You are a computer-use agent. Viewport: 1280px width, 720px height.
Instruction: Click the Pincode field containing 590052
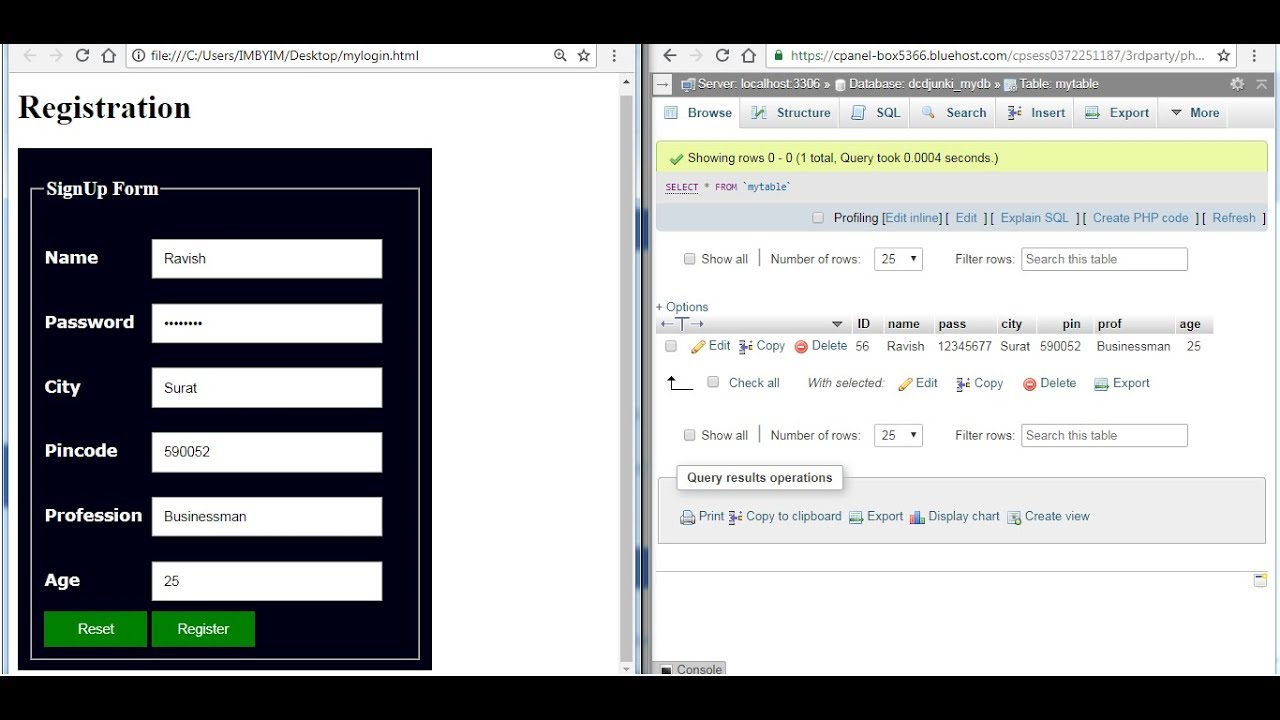point(267,452)
